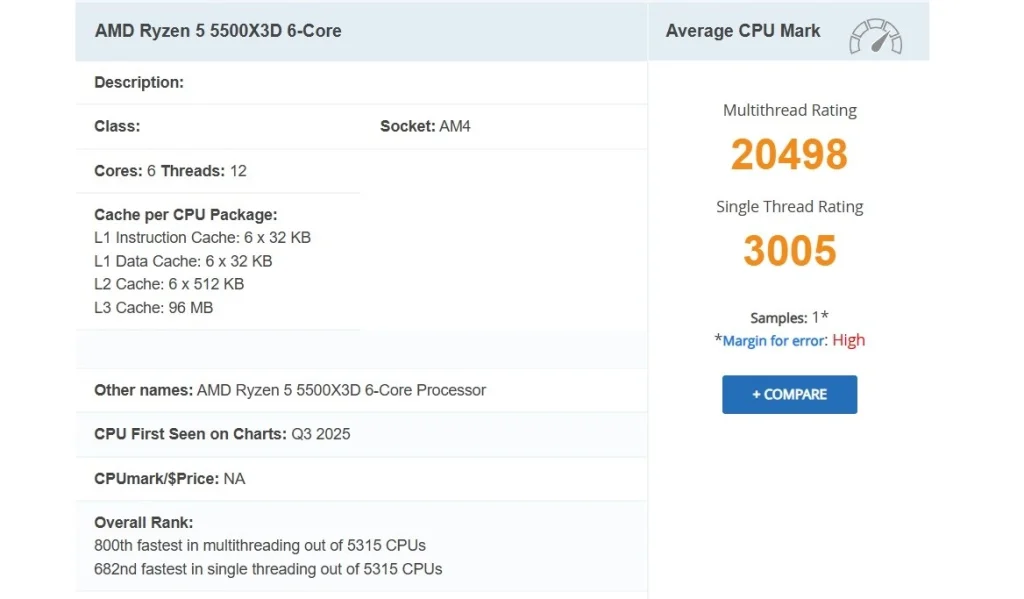Image resolution: width=1024 pixels, height=599 pixels.
Task: Click the CPUmark/$Price NA row
Action: 169,479
